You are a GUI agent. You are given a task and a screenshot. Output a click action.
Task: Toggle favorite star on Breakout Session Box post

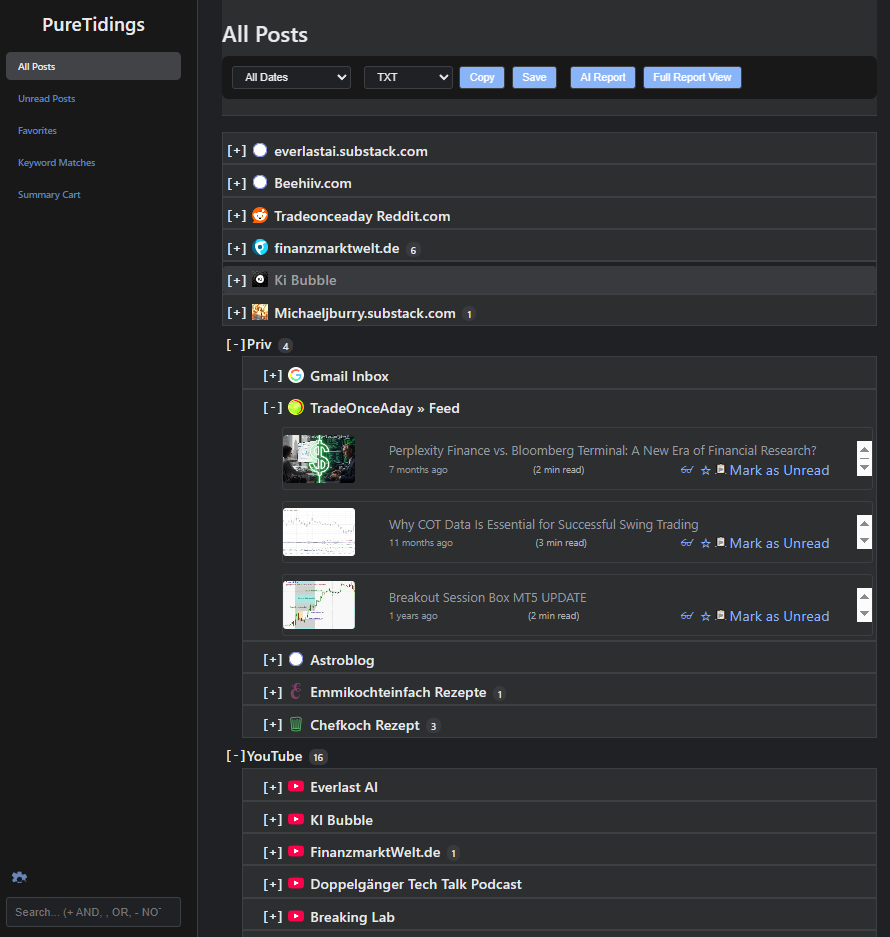point(705,617)
